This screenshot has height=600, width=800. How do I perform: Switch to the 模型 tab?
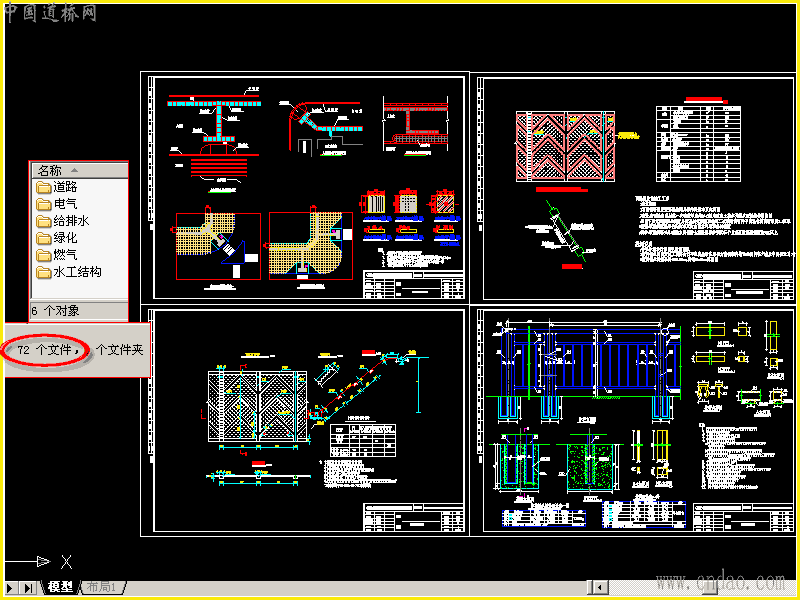[x=60, y=587]
